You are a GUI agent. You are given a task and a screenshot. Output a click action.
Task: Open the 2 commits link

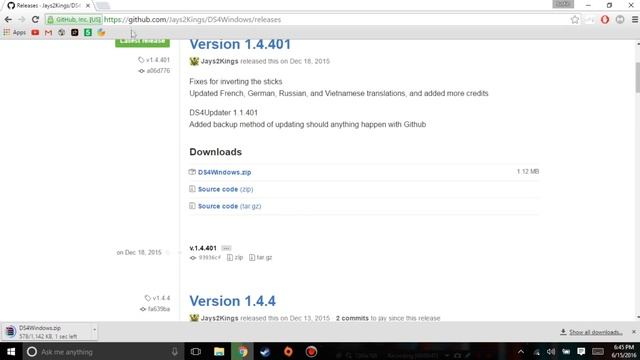(352, 318)
